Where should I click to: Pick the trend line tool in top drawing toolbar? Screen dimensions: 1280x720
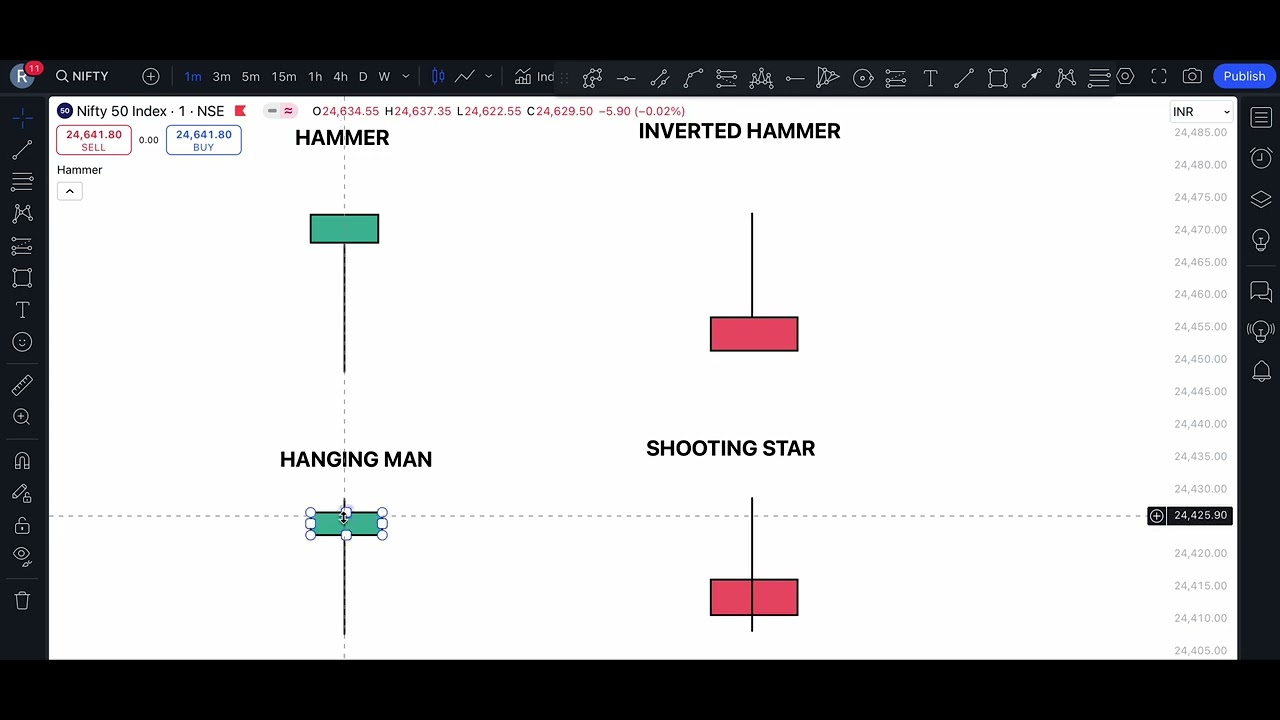click(x=964, y=77)
